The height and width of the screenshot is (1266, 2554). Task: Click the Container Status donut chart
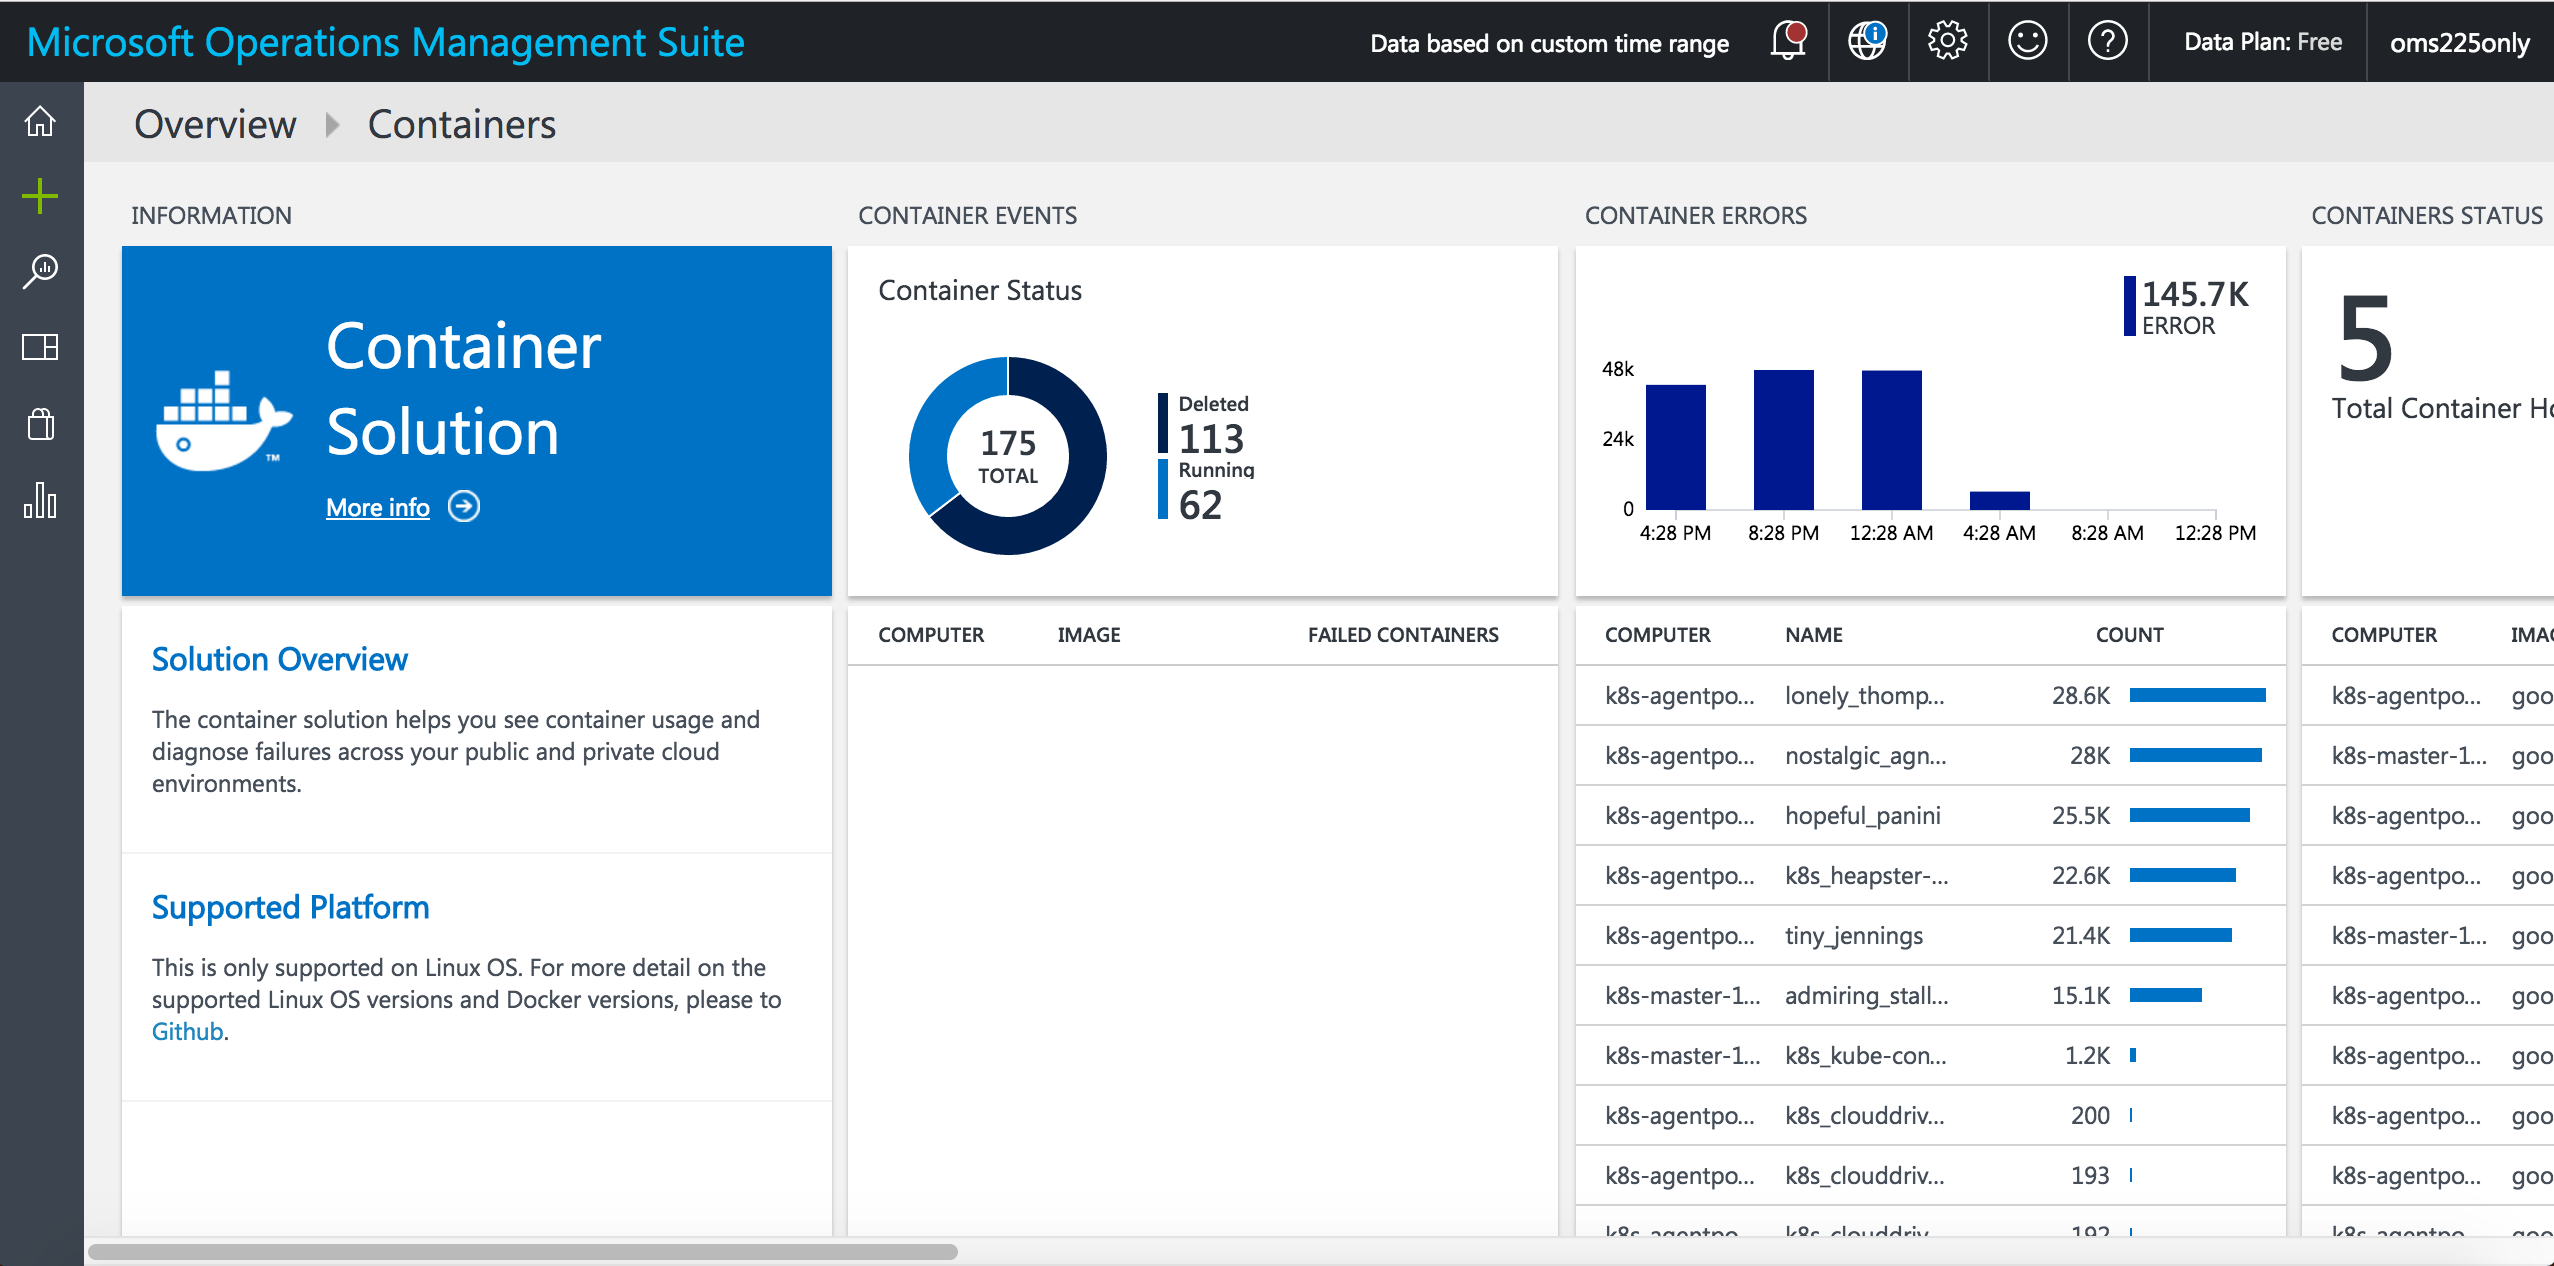pos(1008,456)
